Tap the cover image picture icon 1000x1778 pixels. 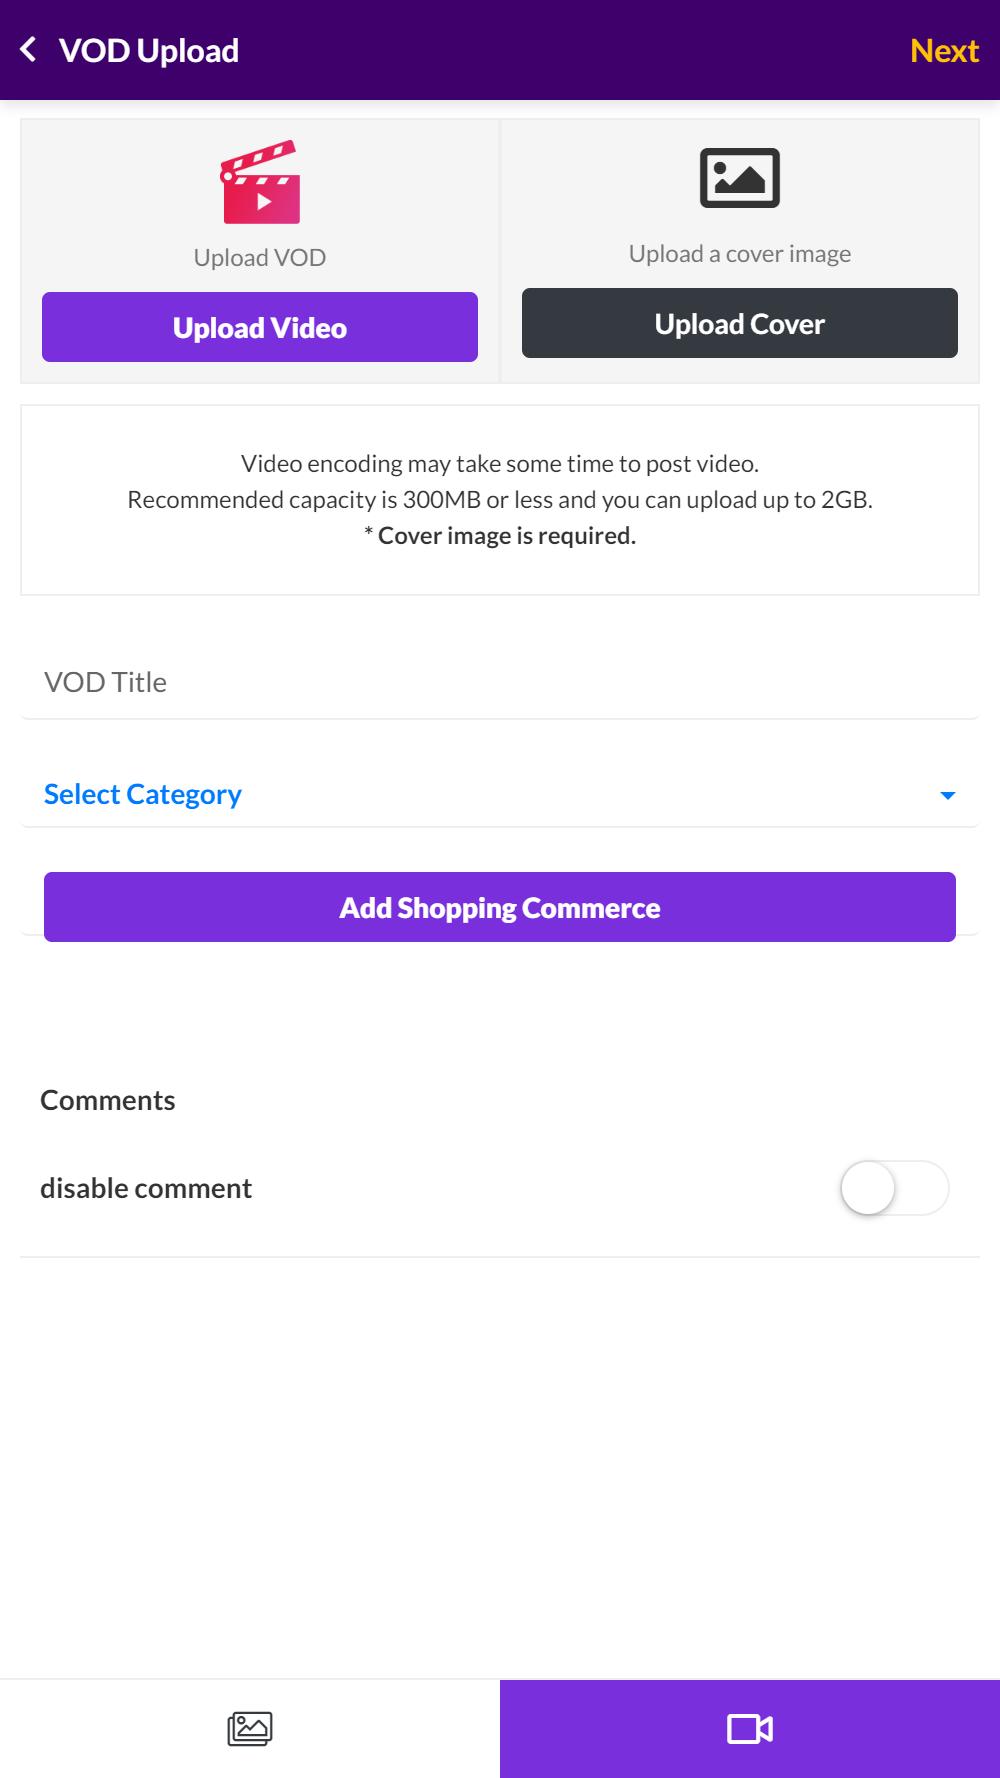point(740,178)
